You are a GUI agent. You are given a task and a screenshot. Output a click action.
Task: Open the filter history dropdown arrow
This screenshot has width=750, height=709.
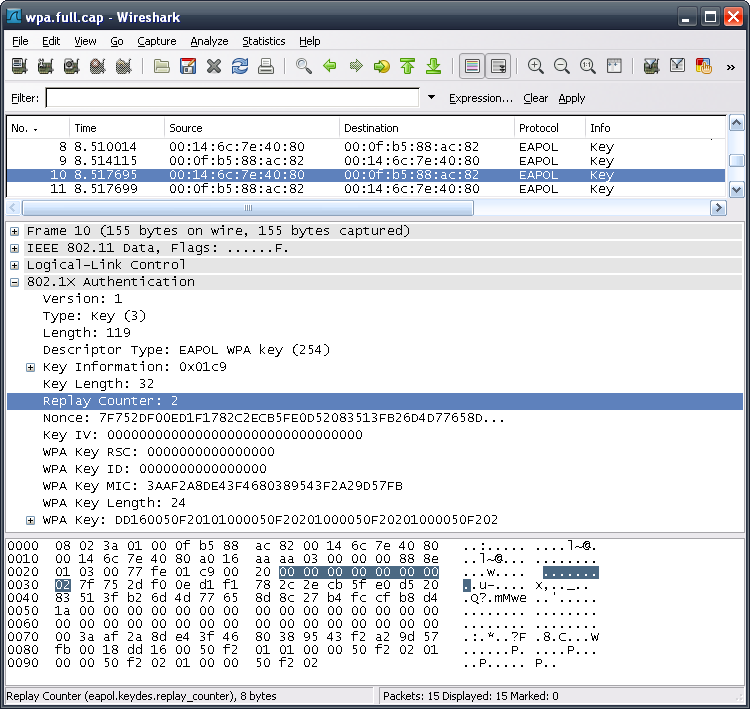[x=431, y=97]
